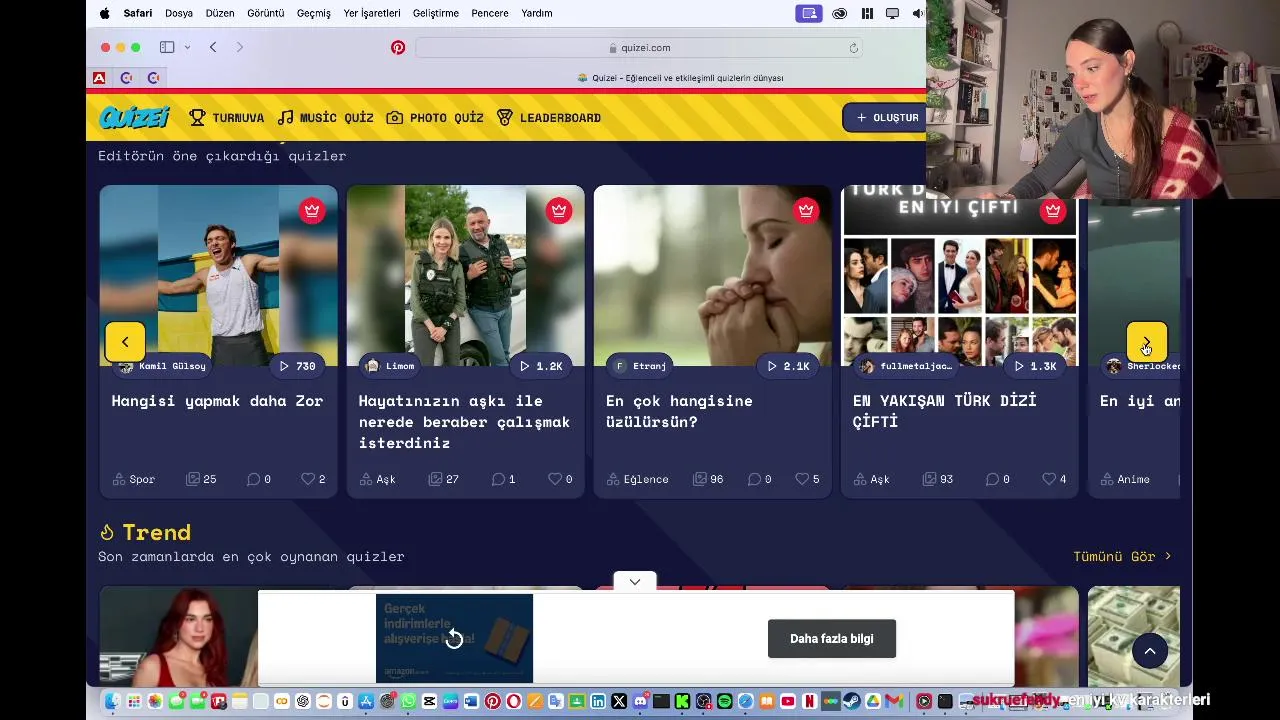The width and height of the screenshot is (1280, 720).
Task: Click the Anime category tag
Action: [x=1125, y=479]
